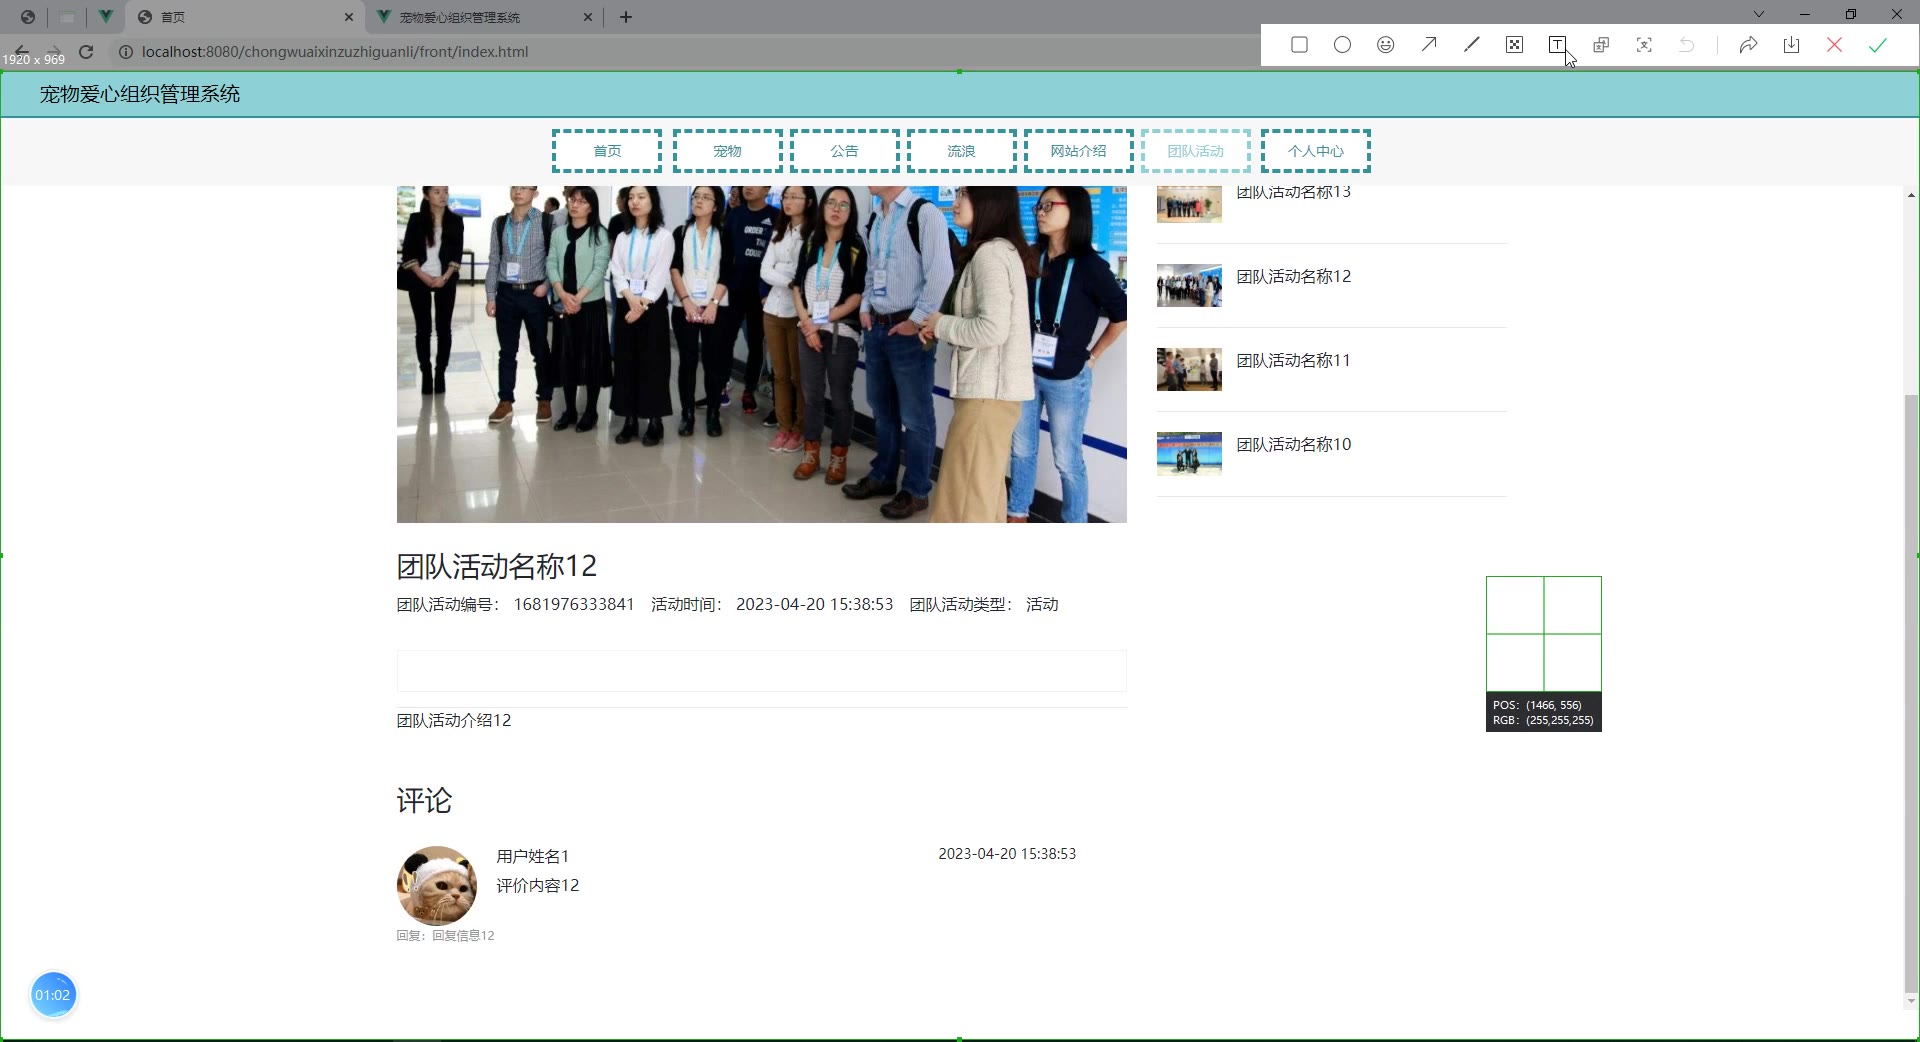Switch to the 宠物爱心组织管理系统 browser tab
Viewport: 1920px width, 1042px height.
(485, 17)
